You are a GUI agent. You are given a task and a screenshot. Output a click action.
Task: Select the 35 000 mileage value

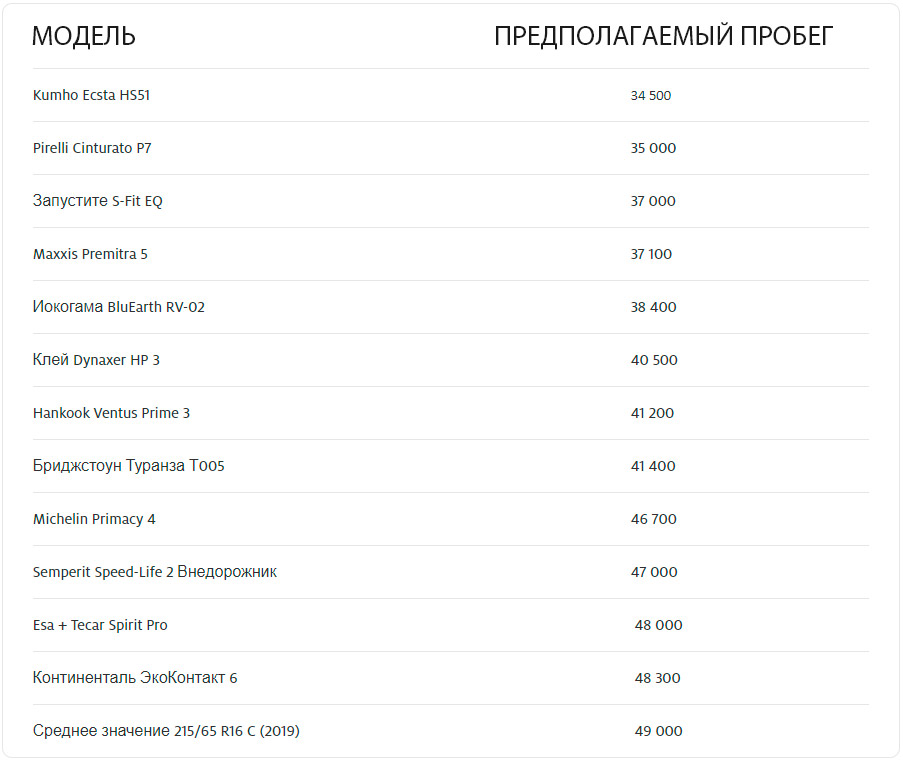[653, 148]
